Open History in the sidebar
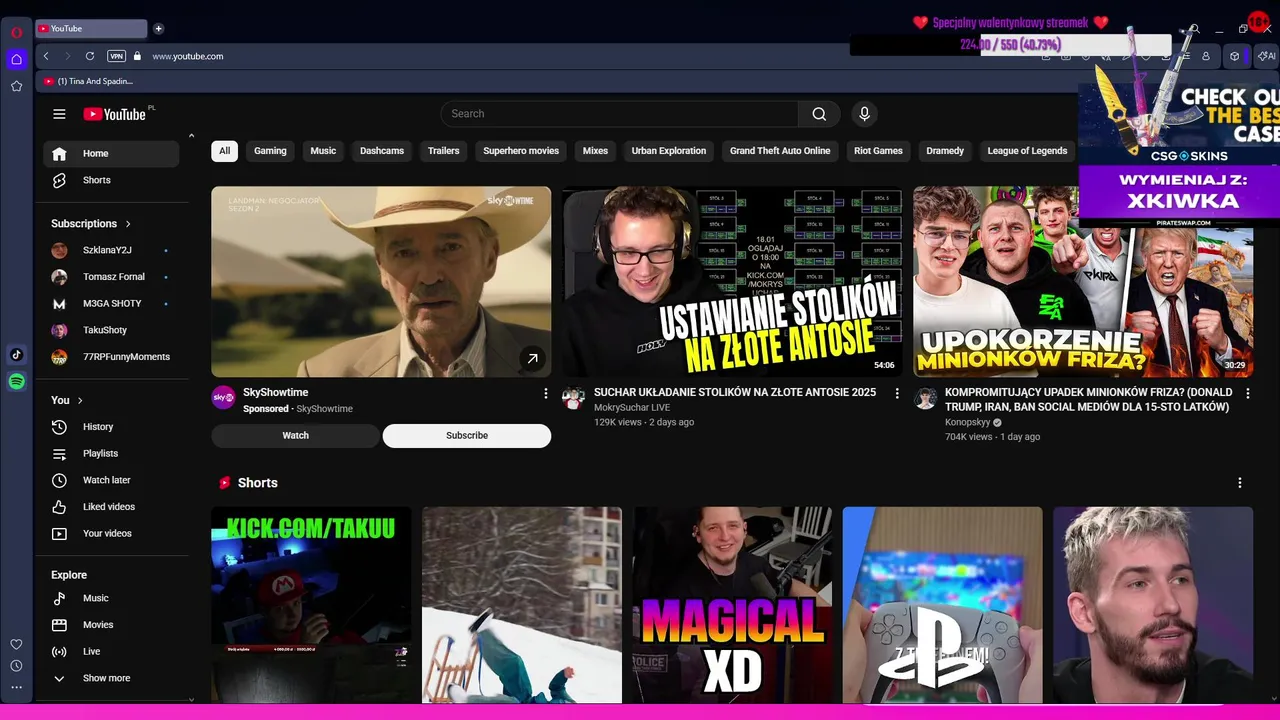1280x720 pixels. click(x=111, y=427)
